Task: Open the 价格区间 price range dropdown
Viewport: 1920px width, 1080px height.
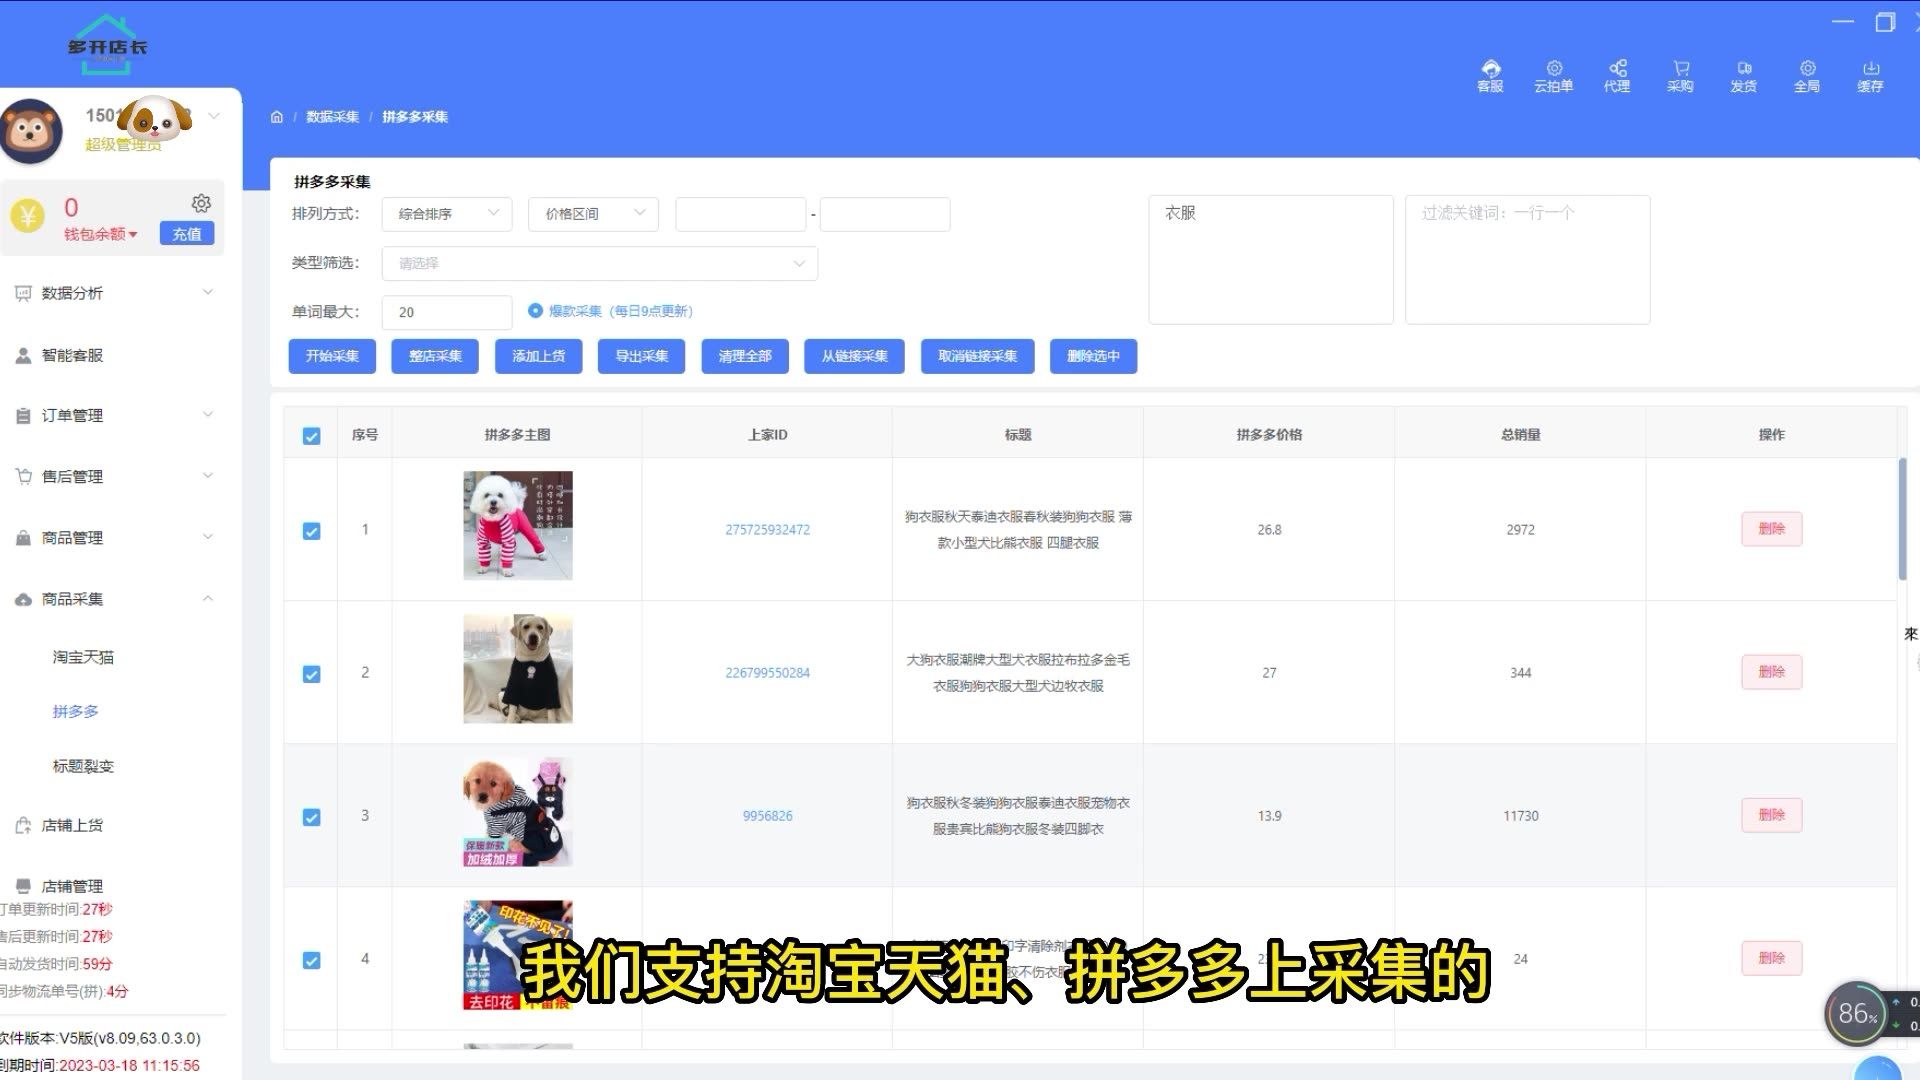Action: click(593, 214)
